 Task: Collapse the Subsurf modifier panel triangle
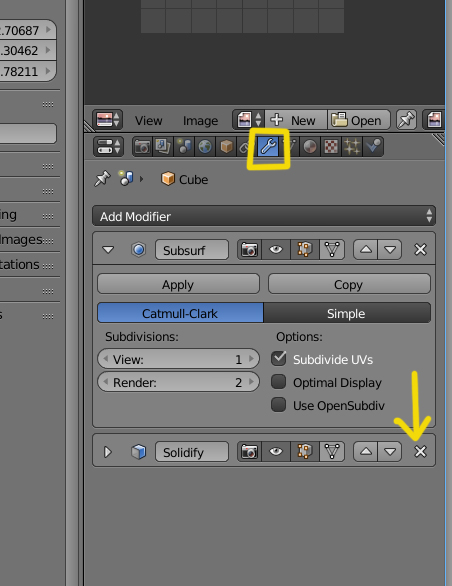pyautogui.click(x=108, y=250)
